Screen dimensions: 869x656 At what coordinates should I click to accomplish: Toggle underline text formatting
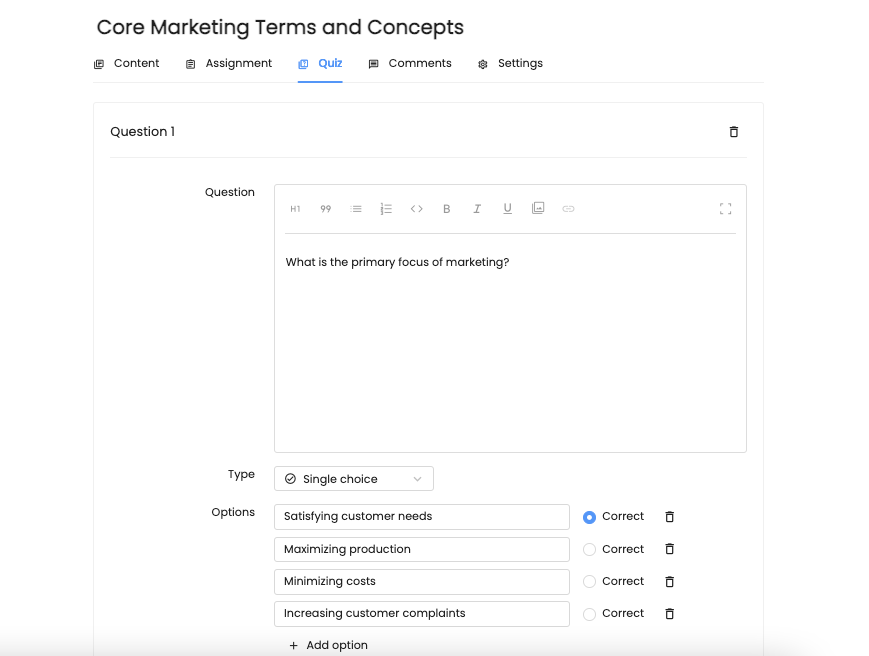click(x=507, y=208)
